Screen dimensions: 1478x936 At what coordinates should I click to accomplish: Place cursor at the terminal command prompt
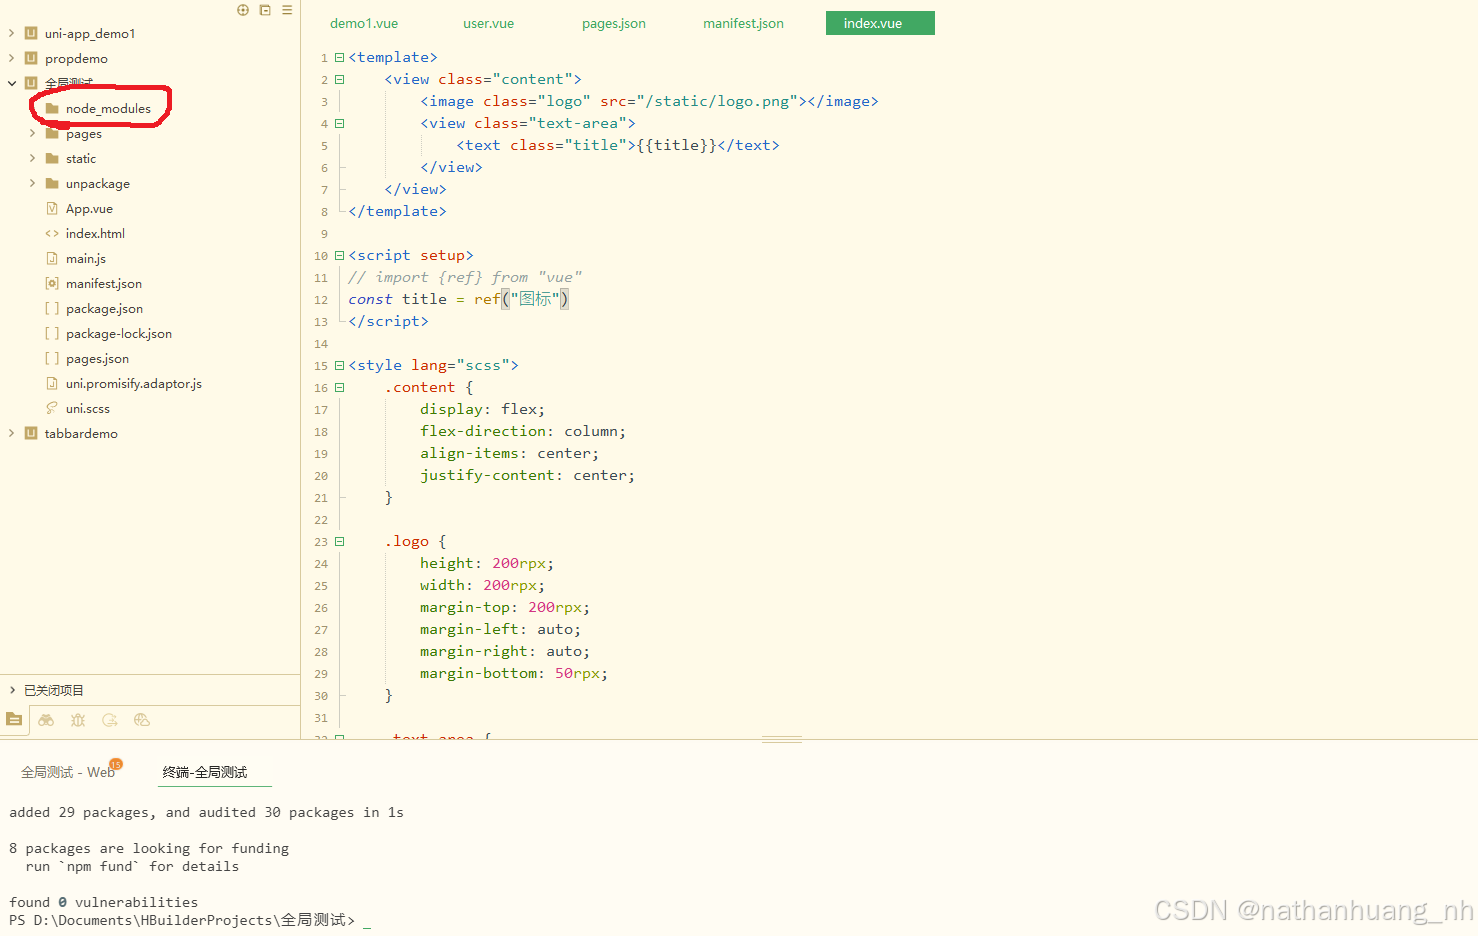click(x=367, y=920)
